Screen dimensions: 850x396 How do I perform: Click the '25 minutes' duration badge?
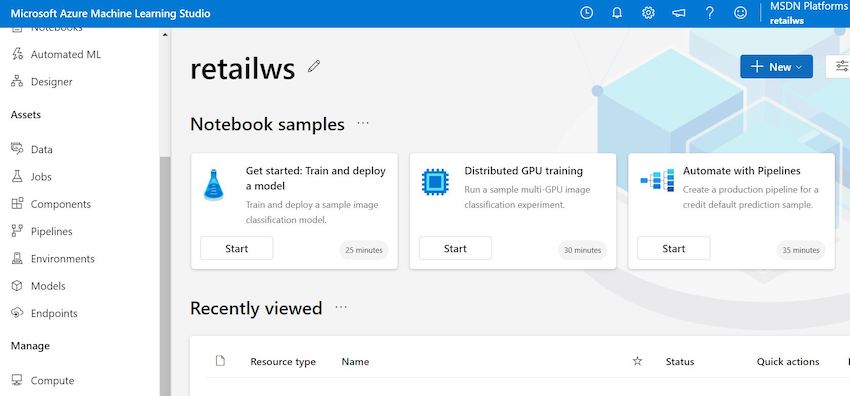(x=364, y=250)
